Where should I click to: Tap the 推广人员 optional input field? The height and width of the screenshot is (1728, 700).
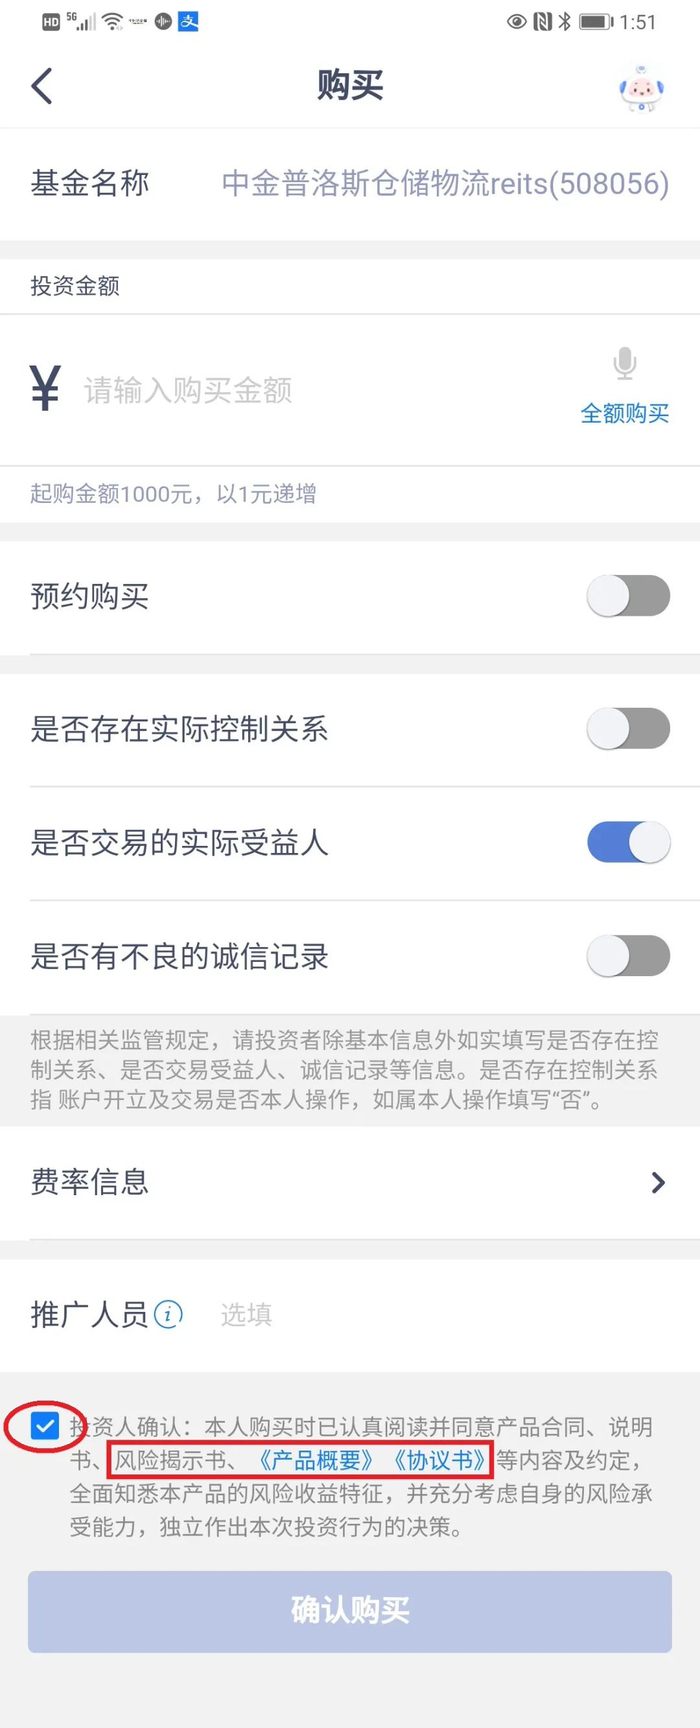coord(400,1314)
